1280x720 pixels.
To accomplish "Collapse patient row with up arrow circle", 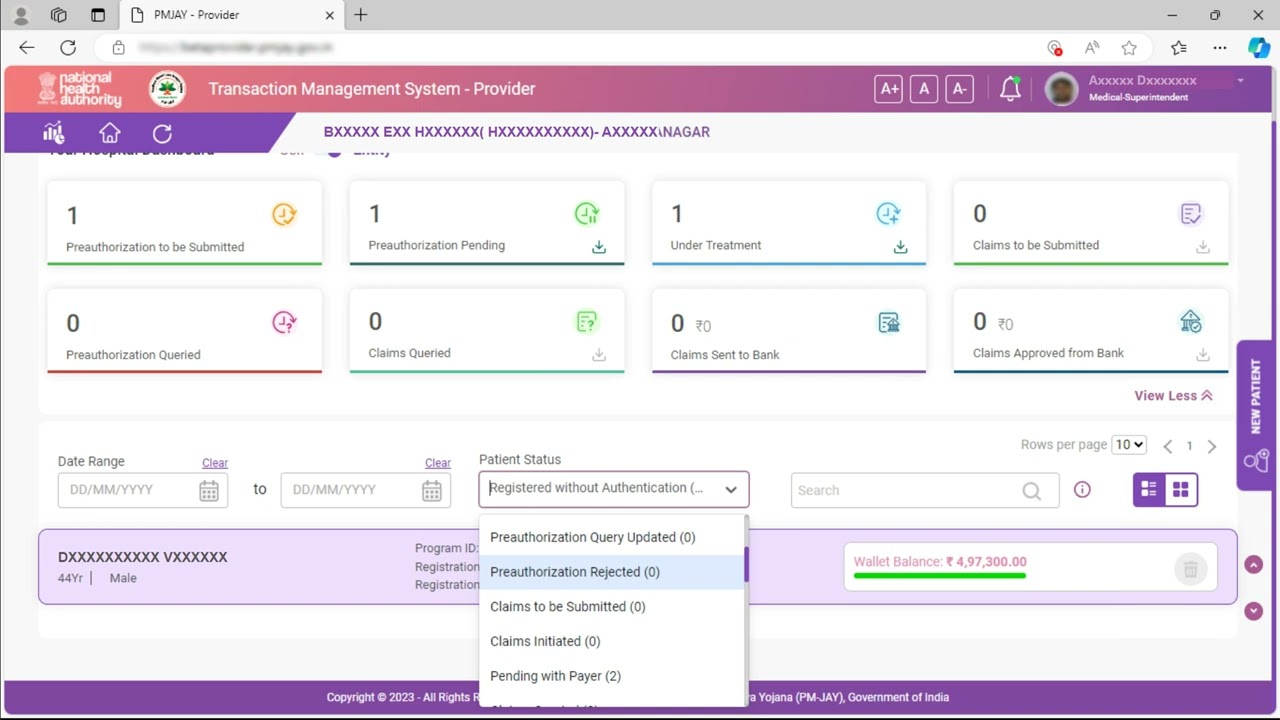I will pos(1254,565).
